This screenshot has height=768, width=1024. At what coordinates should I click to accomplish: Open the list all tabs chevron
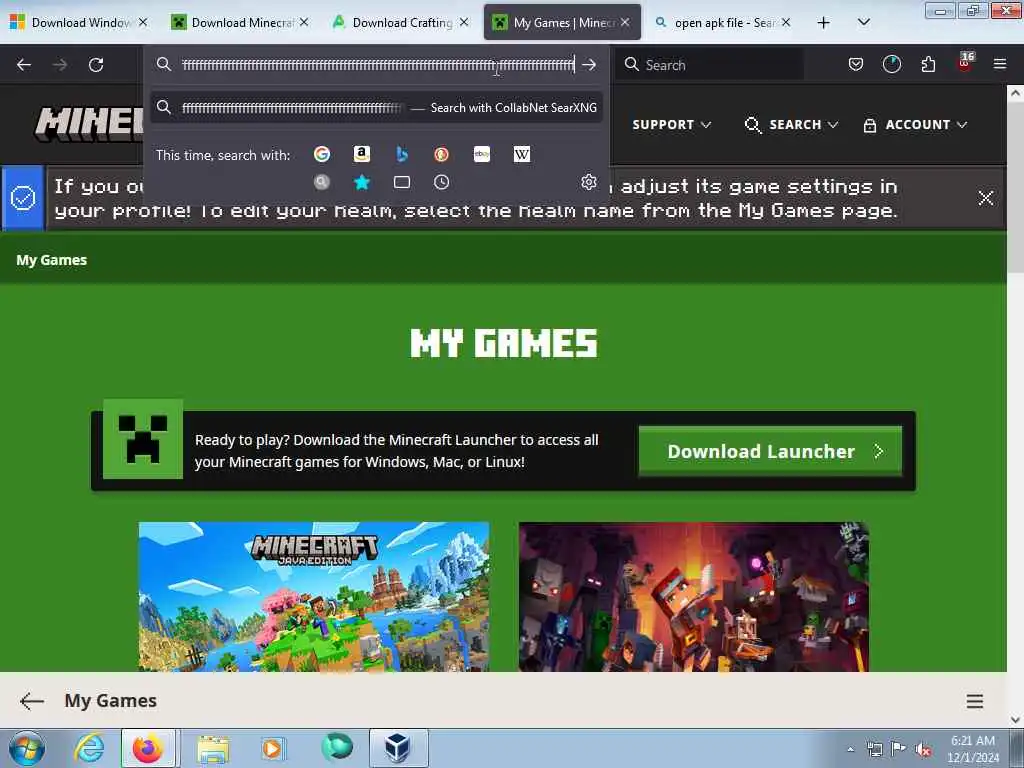(863, 22)
